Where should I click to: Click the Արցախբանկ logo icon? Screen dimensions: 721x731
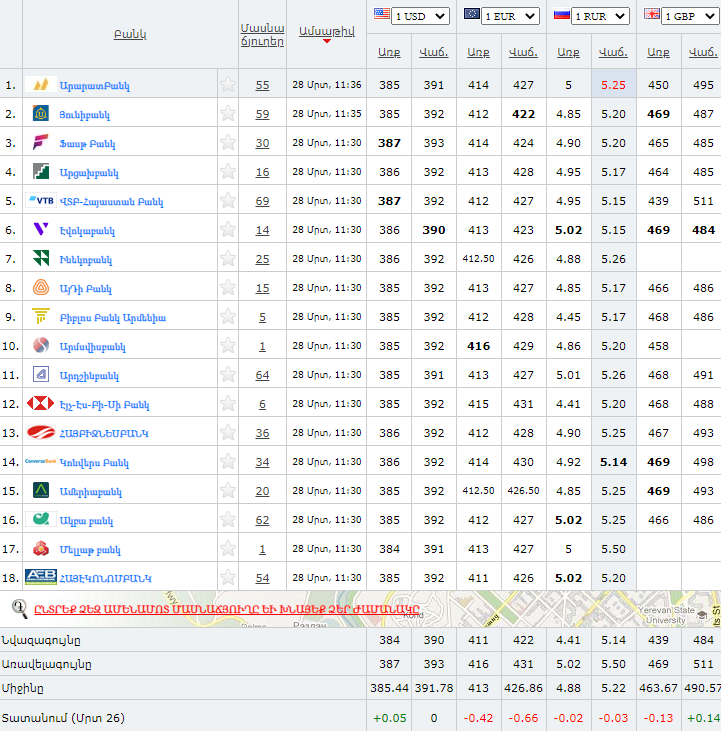[41, 171]
